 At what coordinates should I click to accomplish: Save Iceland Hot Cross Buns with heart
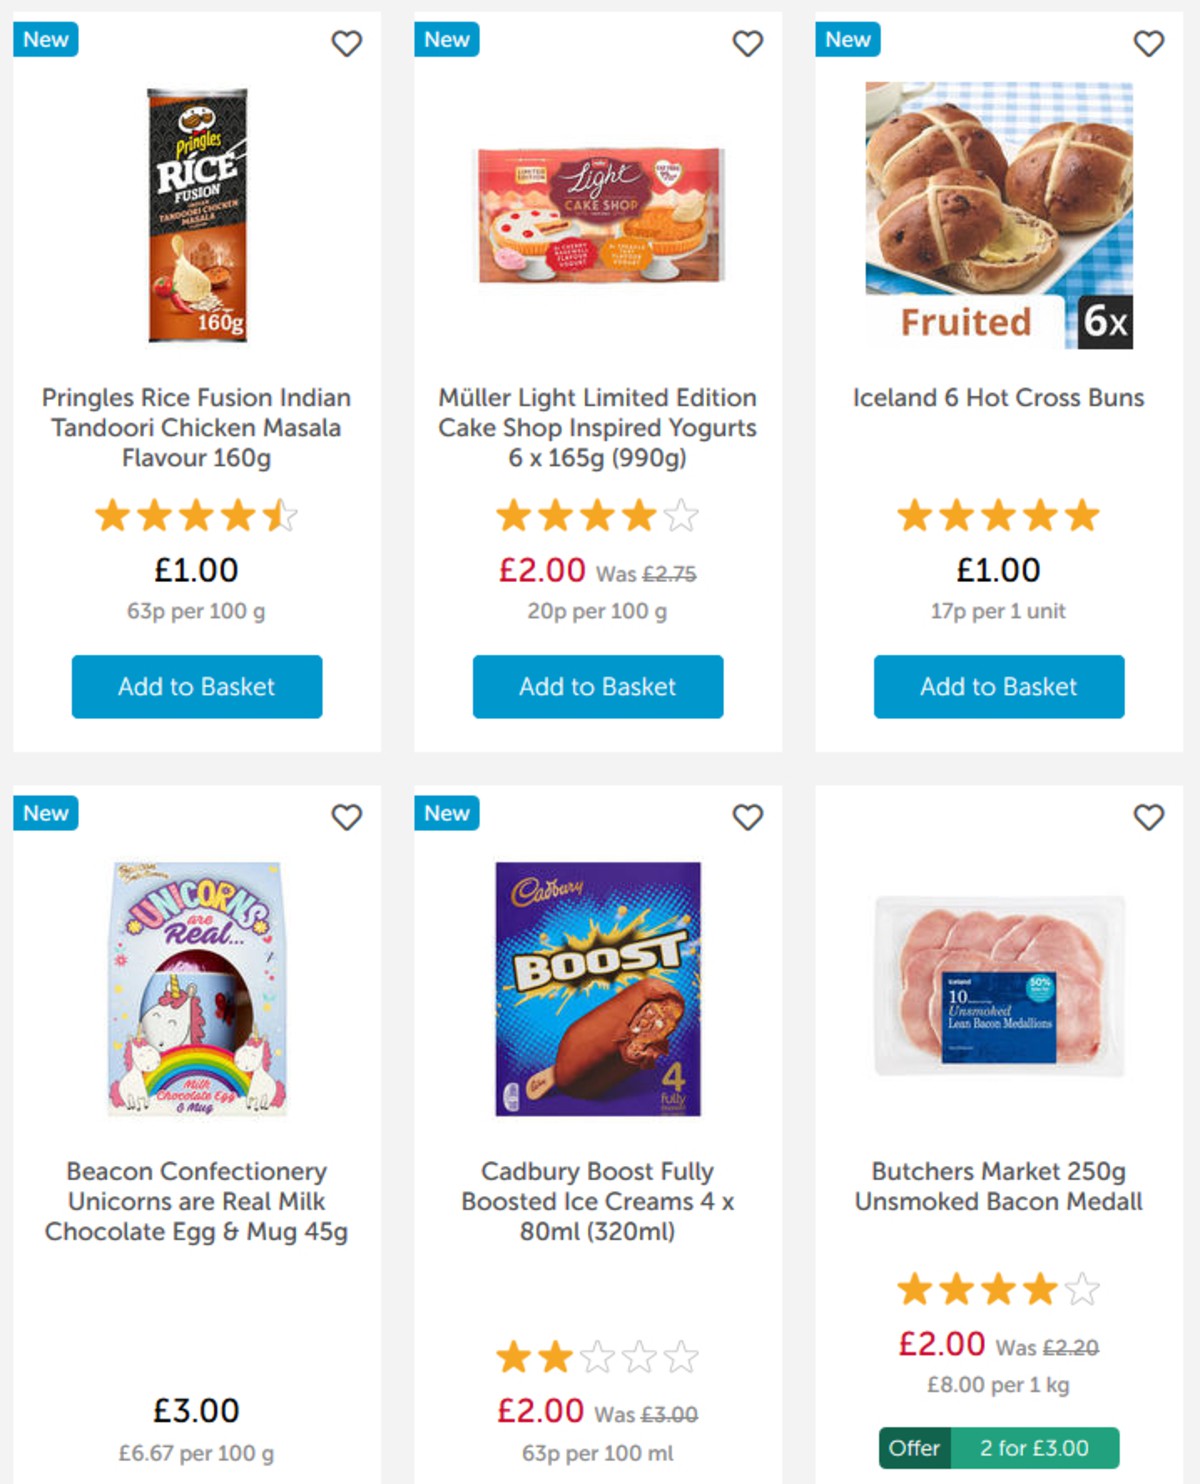(x=1148, y=44)
